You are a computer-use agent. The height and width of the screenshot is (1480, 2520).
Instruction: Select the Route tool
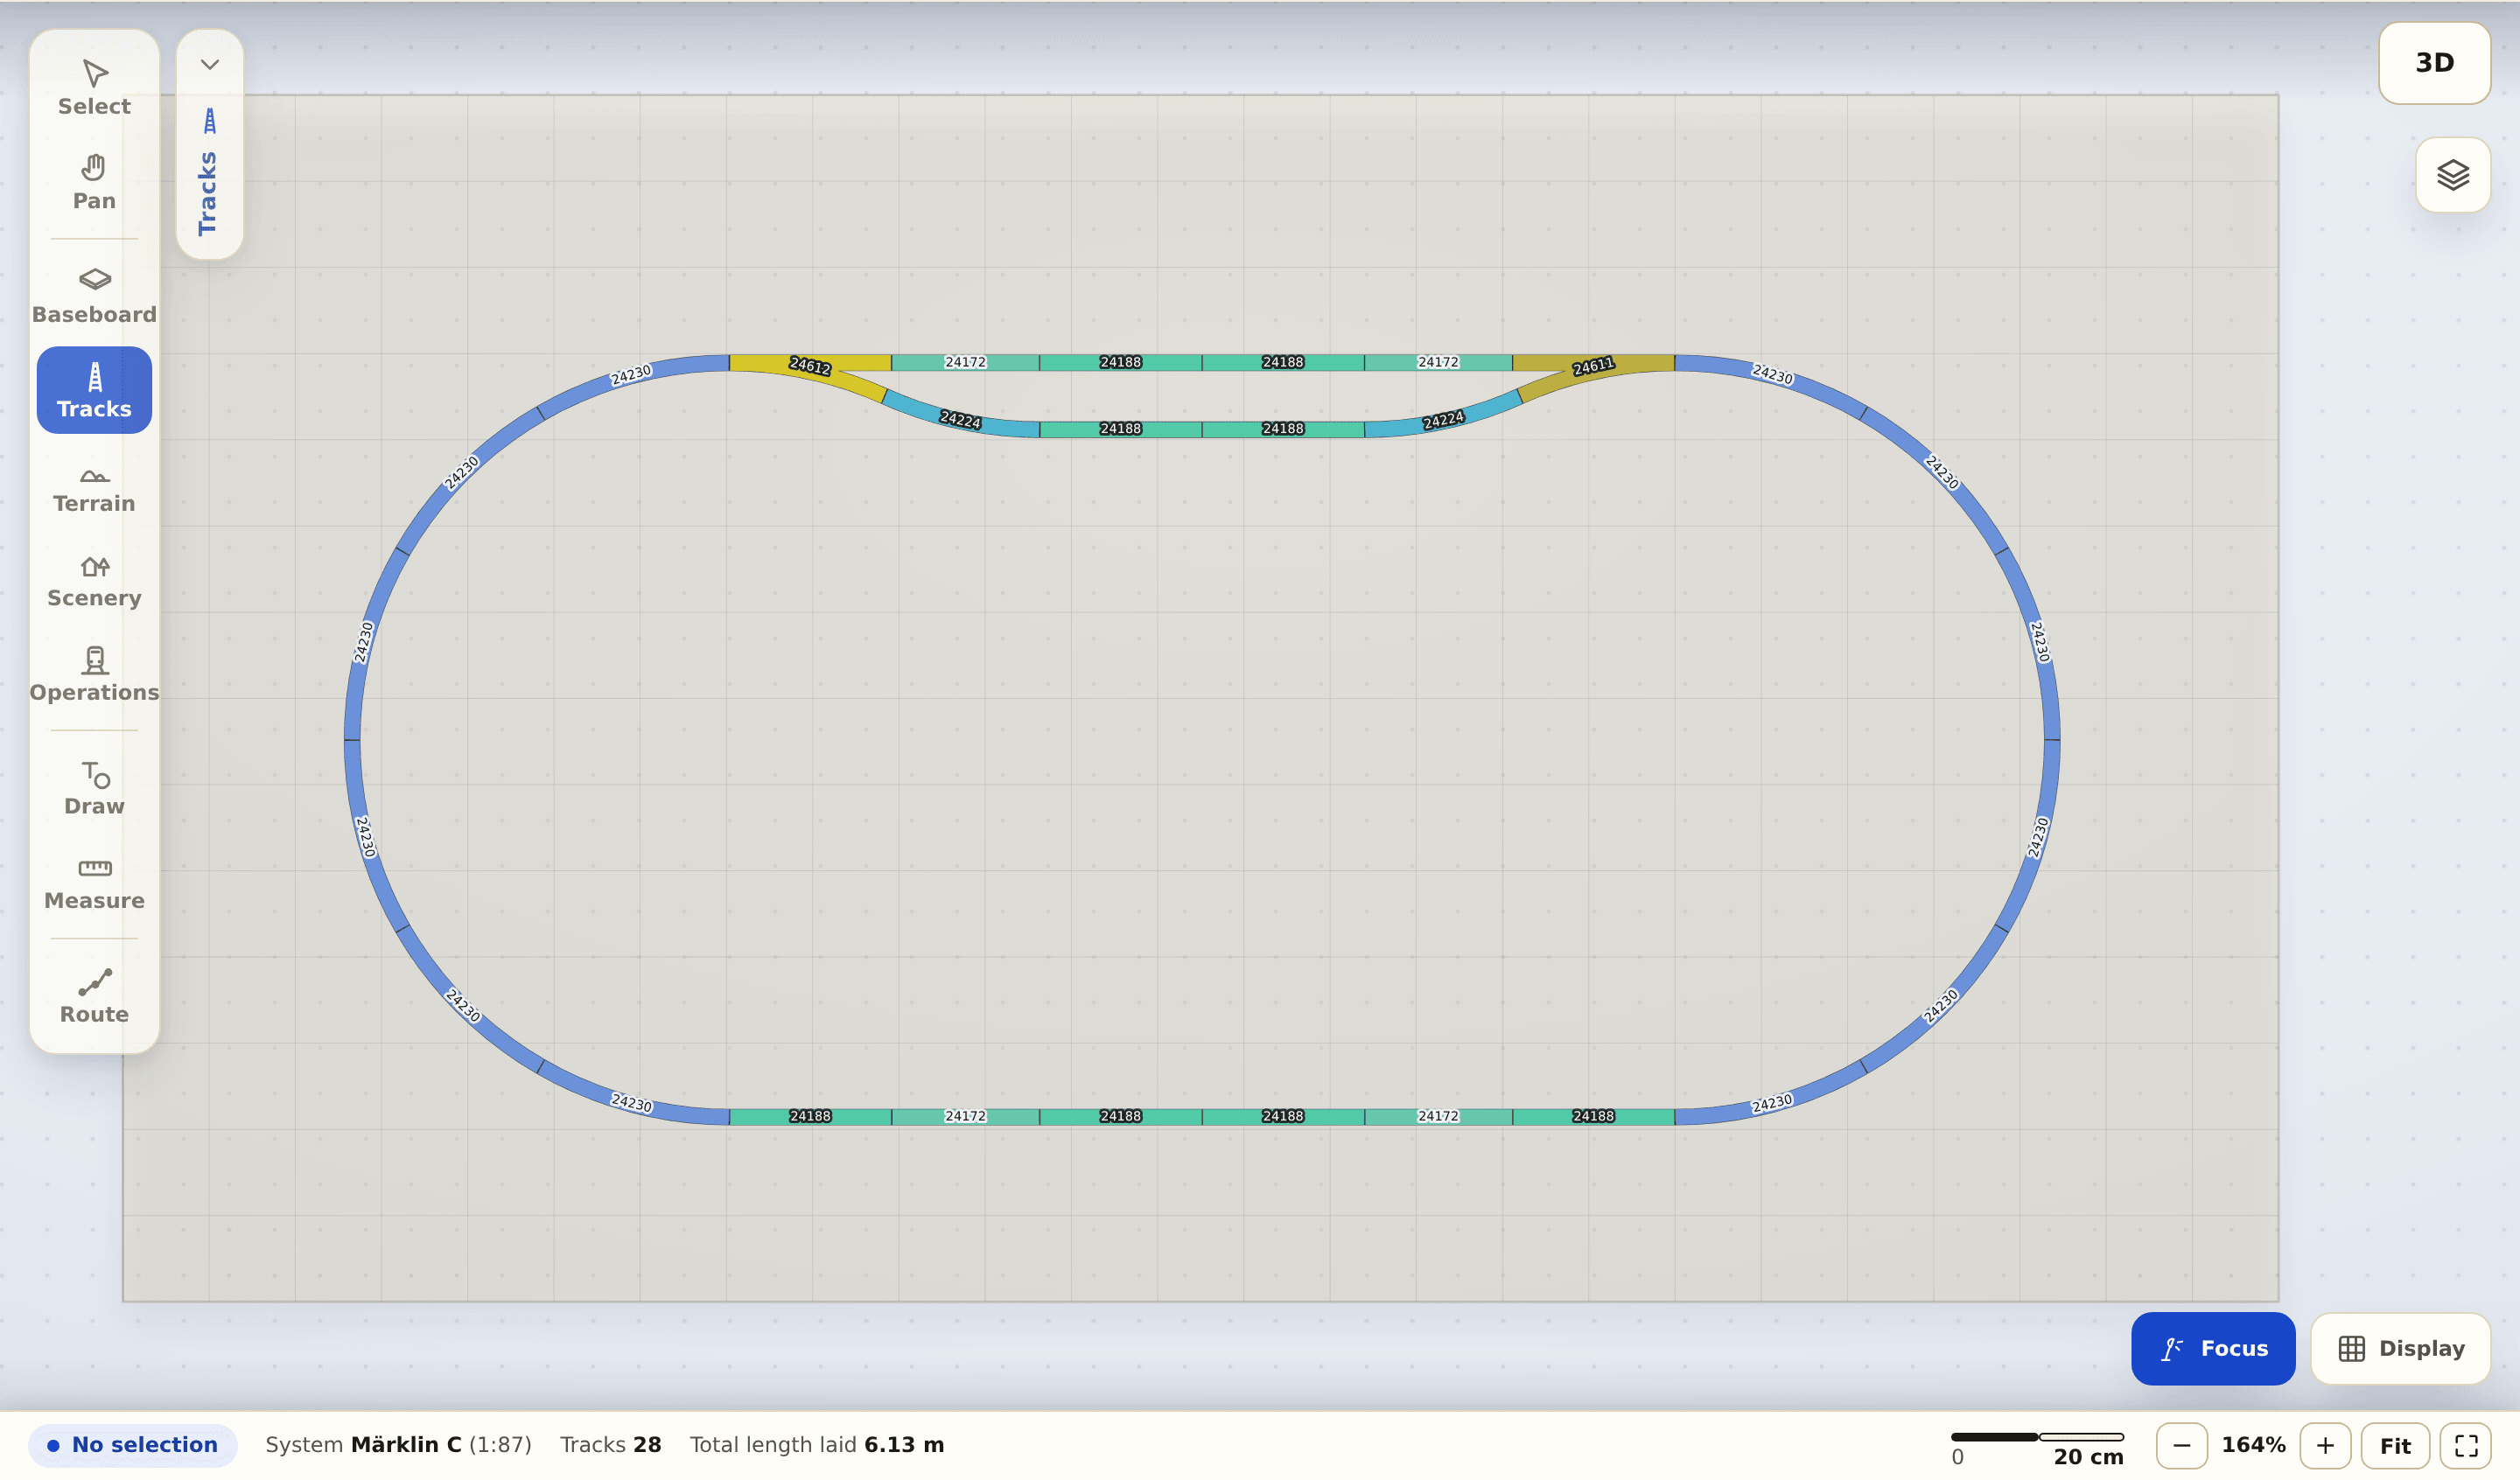coord(94,996)
